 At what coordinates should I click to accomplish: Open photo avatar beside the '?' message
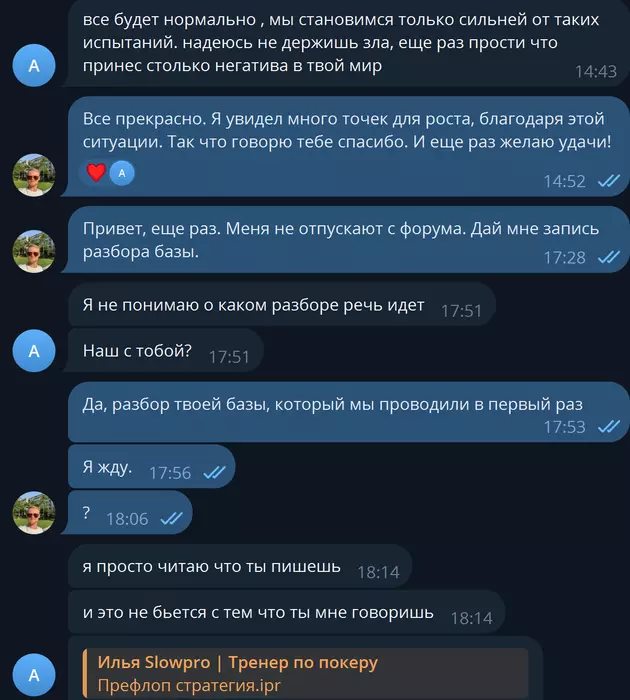coord(34,513)
